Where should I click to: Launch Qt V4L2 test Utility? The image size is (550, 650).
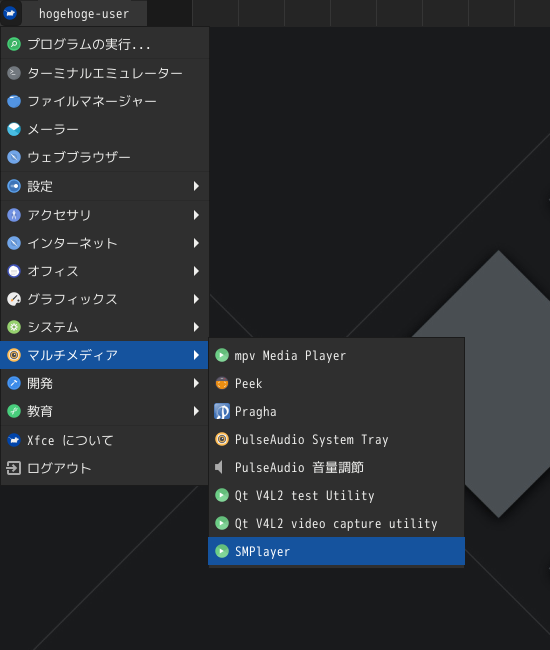click(x=337, y=495)
